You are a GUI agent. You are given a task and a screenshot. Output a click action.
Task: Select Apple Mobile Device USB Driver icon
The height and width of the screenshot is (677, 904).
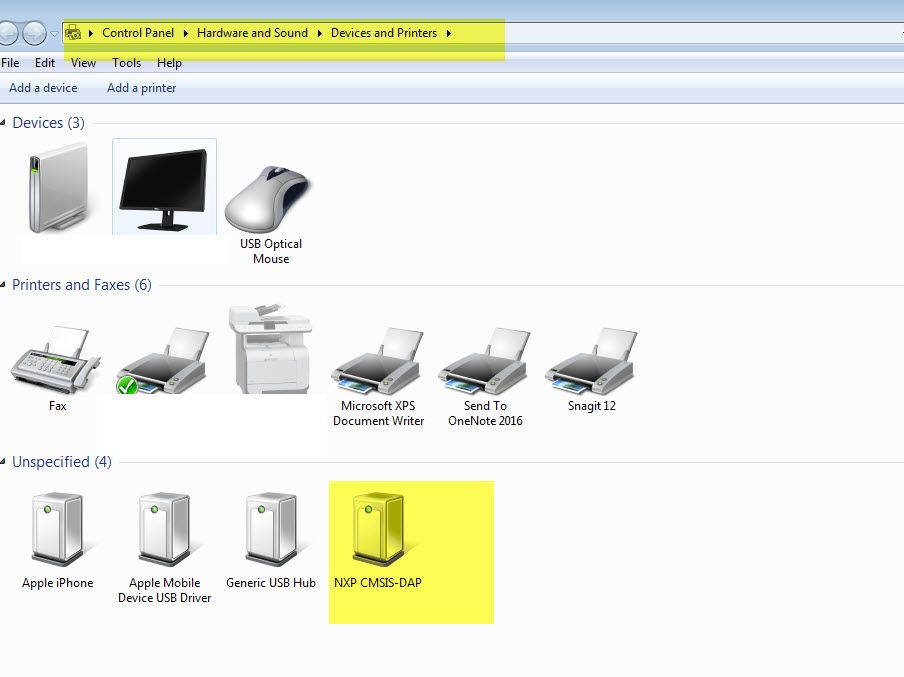tap(164, 529)
